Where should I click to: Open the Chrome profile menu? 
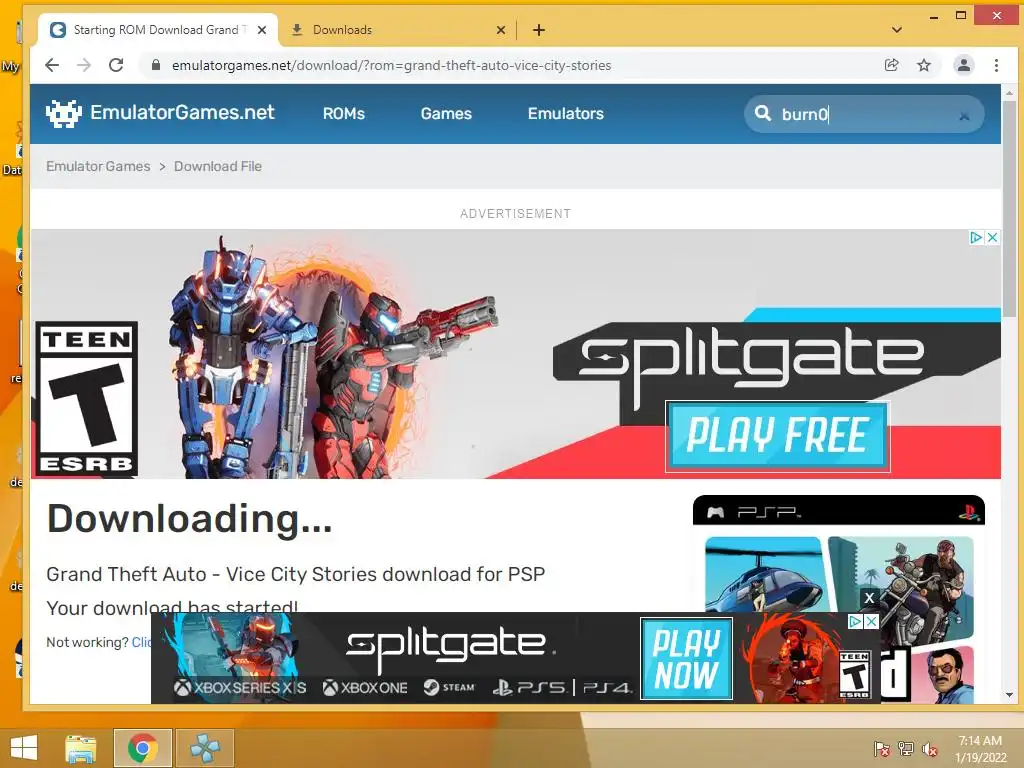tap(963, 65)
